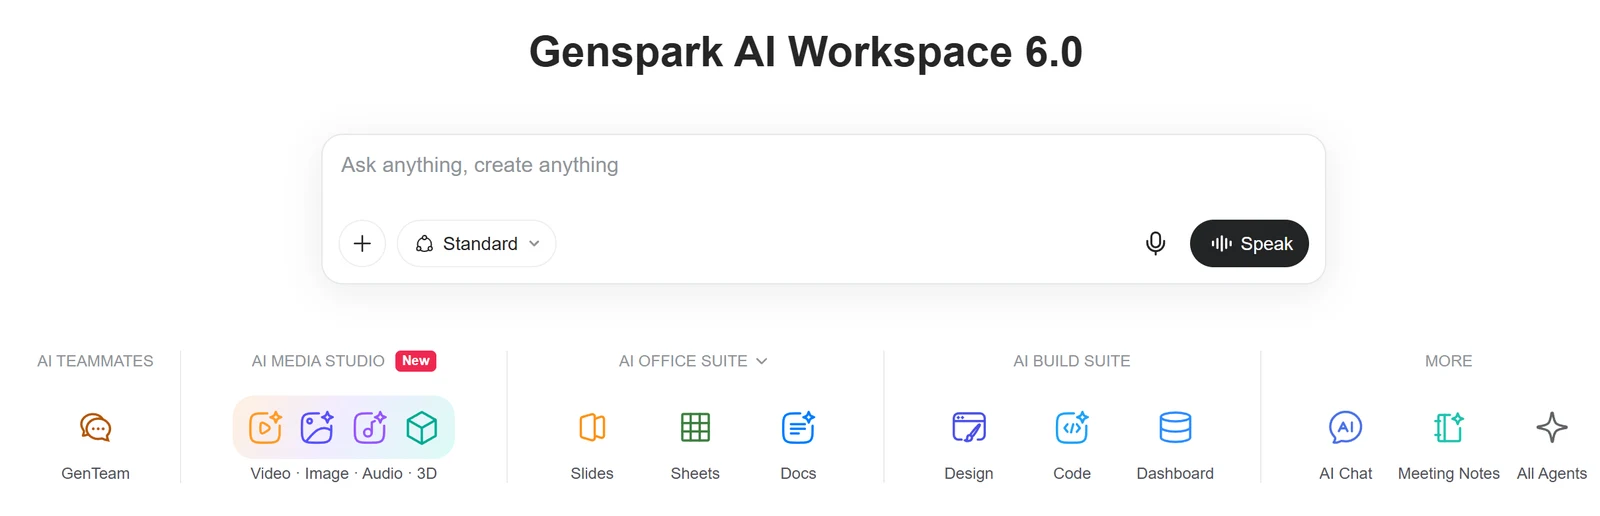Click the All Agents label
This screenshot has width=1600, height=516.
point(1552,474)
